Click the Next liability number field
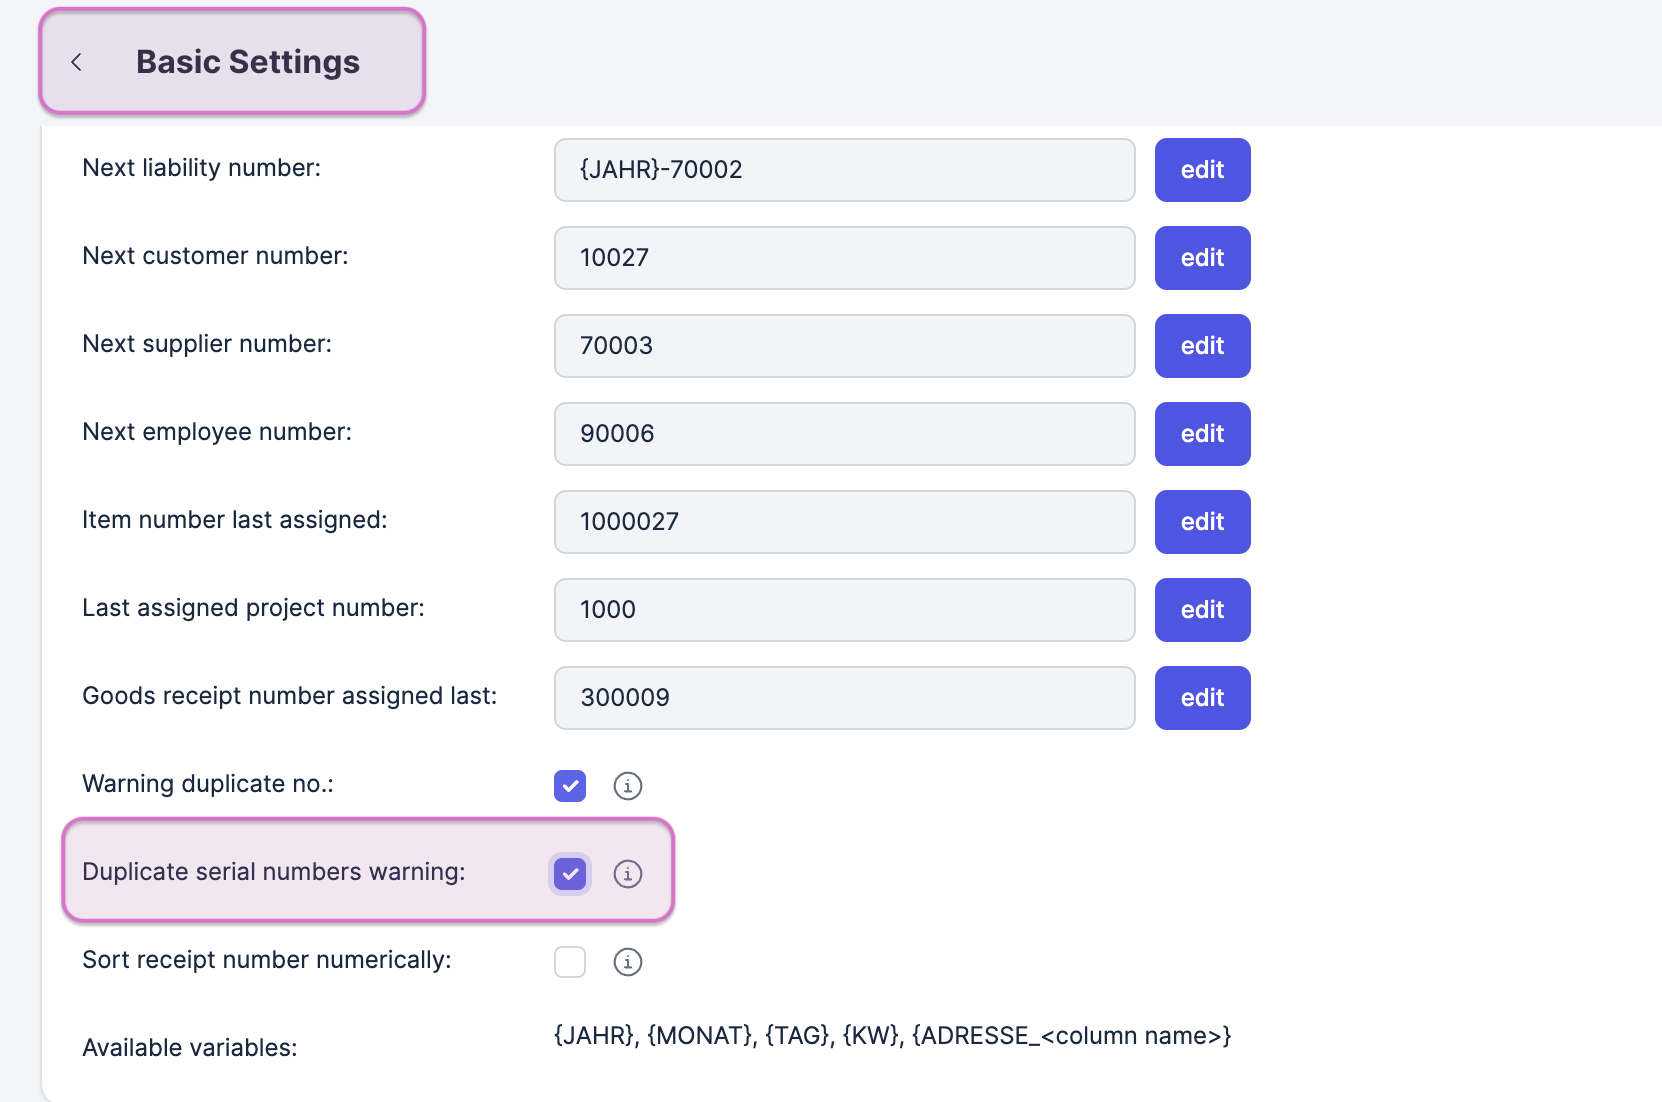 click(844, 170)
